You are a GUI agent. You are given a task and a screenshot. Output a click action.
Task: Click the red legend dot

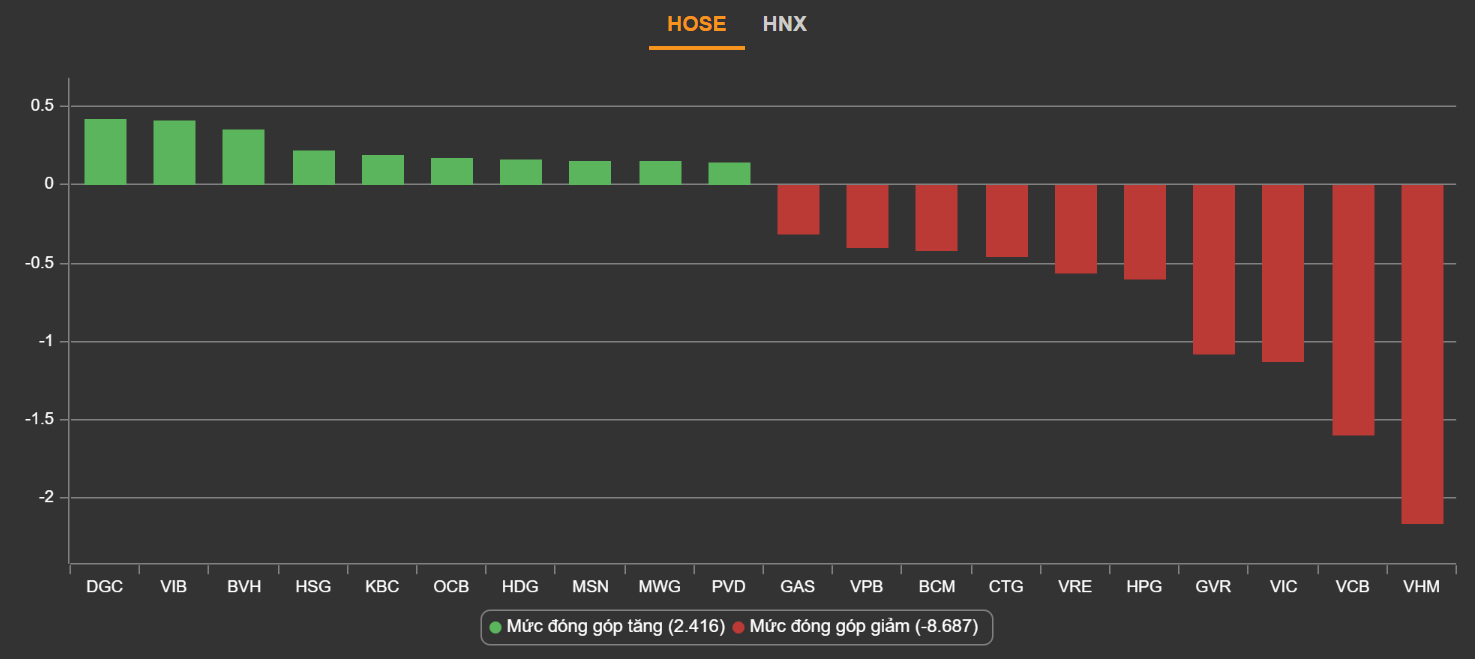738,627
